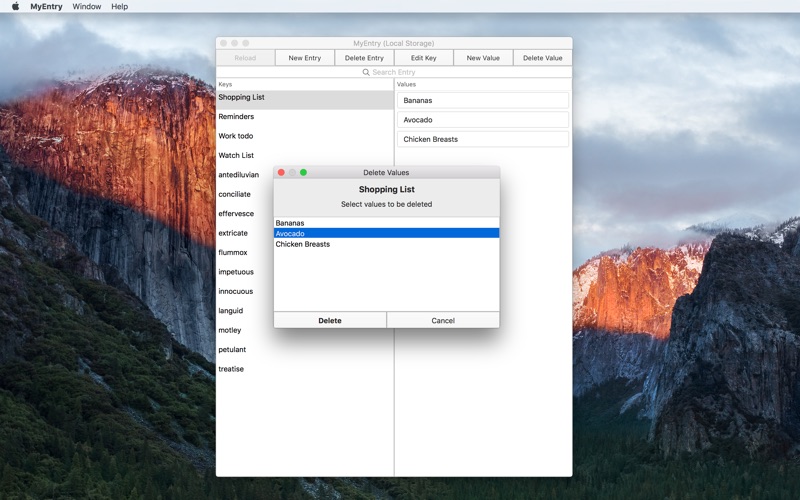Open the MyEntry application menu
Viewport: 800px width, 500px height.
(x=46, y=6)
